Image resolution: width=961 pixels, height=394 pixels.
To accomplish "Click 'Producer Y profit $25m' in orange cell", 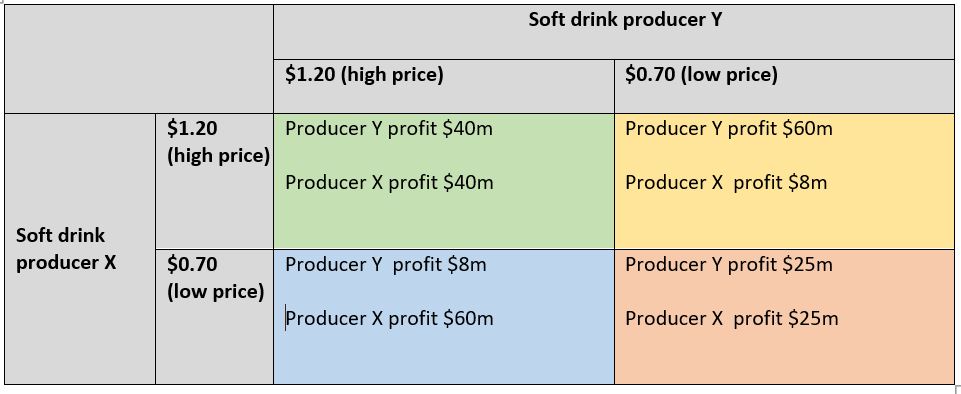I will (729, 265).
